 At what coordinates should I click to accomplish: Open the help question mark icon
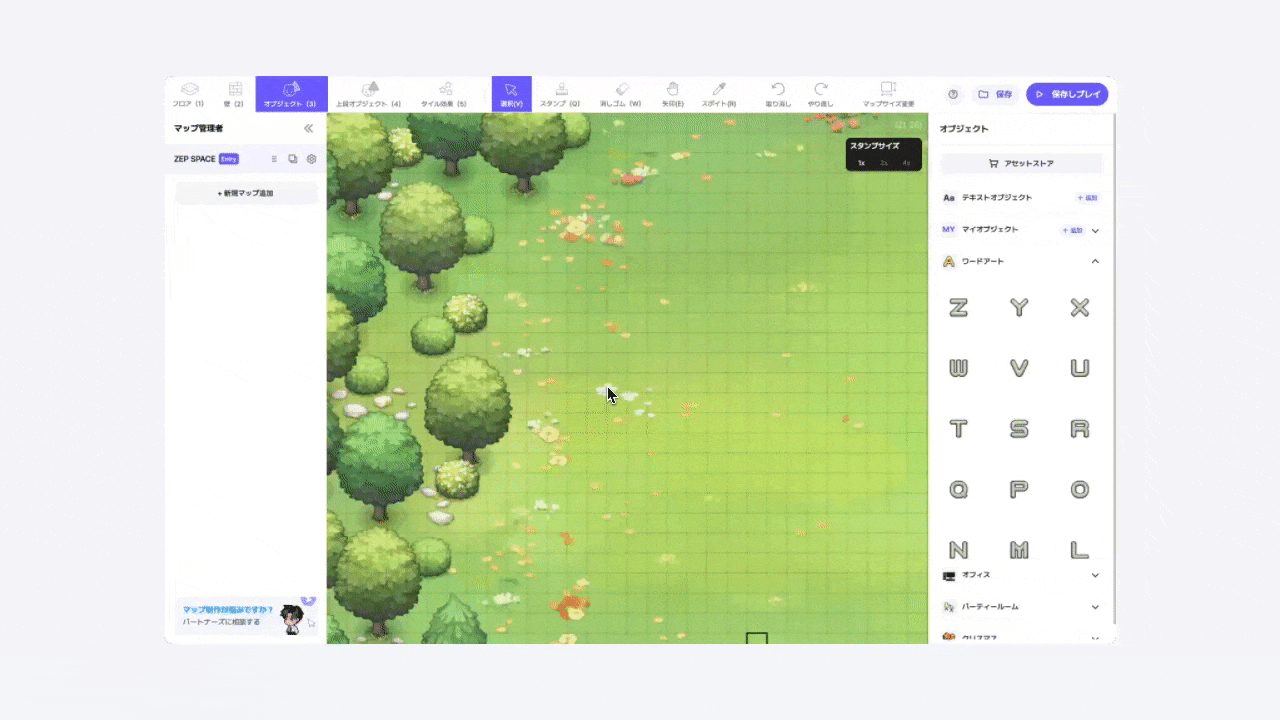pyautogui.click(x=953, y=94)
